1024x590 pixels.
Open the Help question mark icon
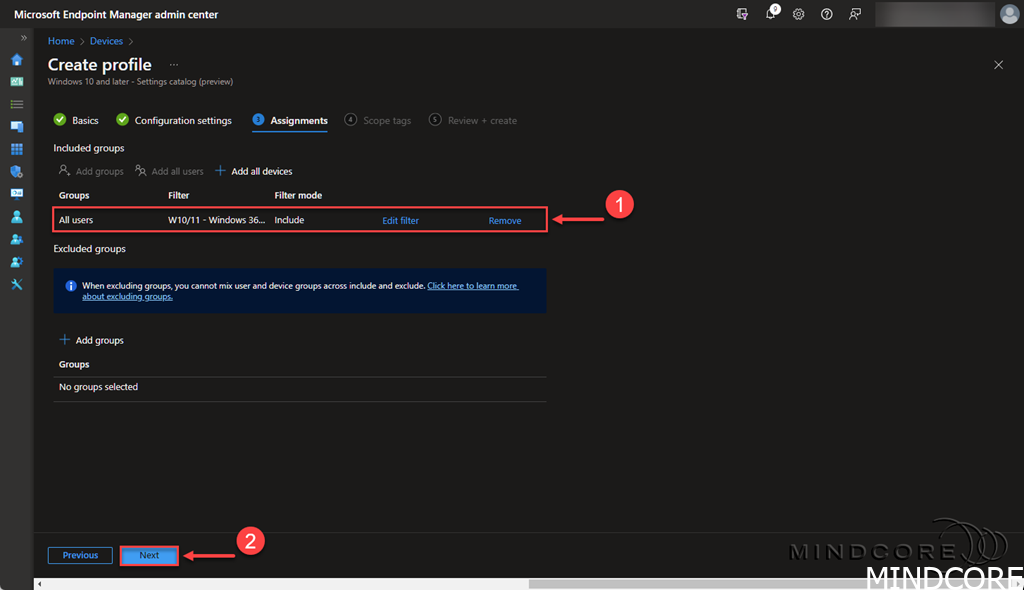[827, 14]
